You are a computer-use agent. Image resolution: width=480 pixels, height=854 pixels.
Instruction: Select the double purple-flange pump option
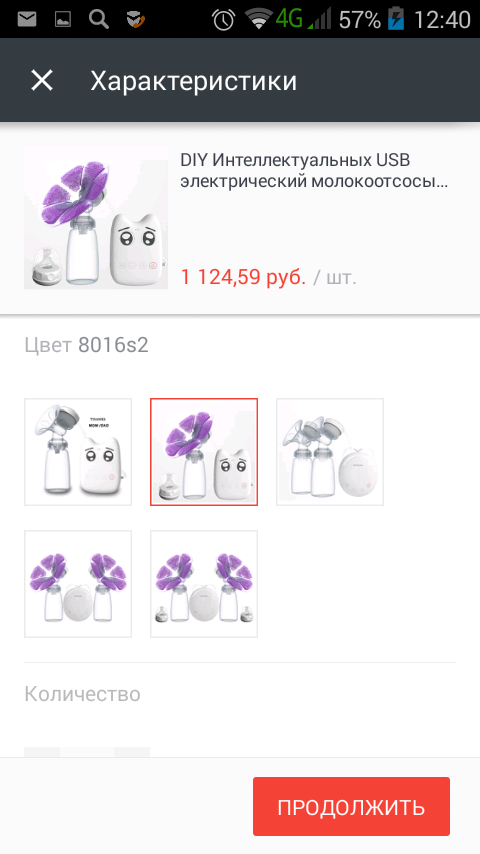(x=78, y=584)
